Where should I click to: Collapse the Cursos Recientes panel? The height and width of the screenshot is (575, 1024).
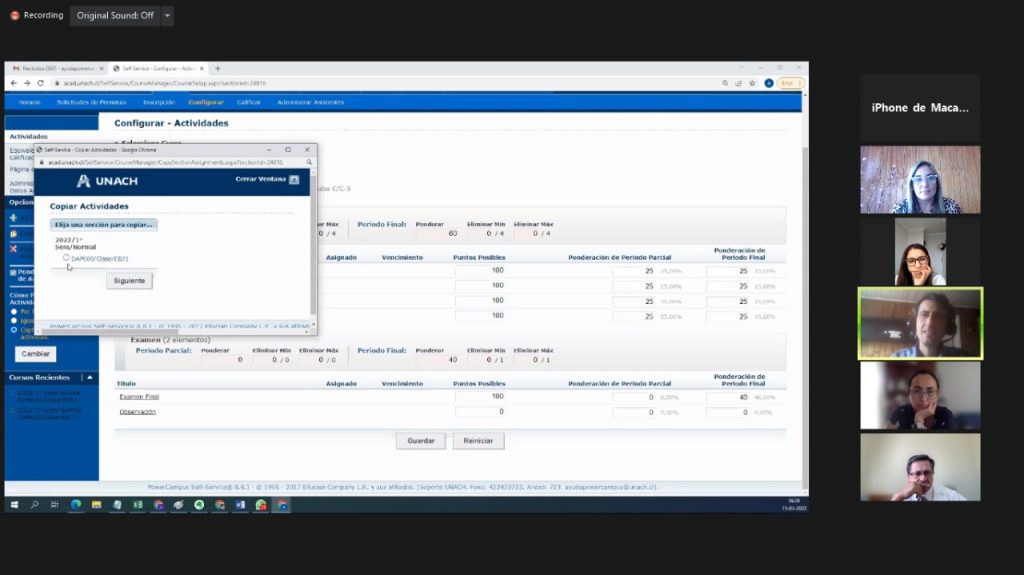click(x=90, y=378)
